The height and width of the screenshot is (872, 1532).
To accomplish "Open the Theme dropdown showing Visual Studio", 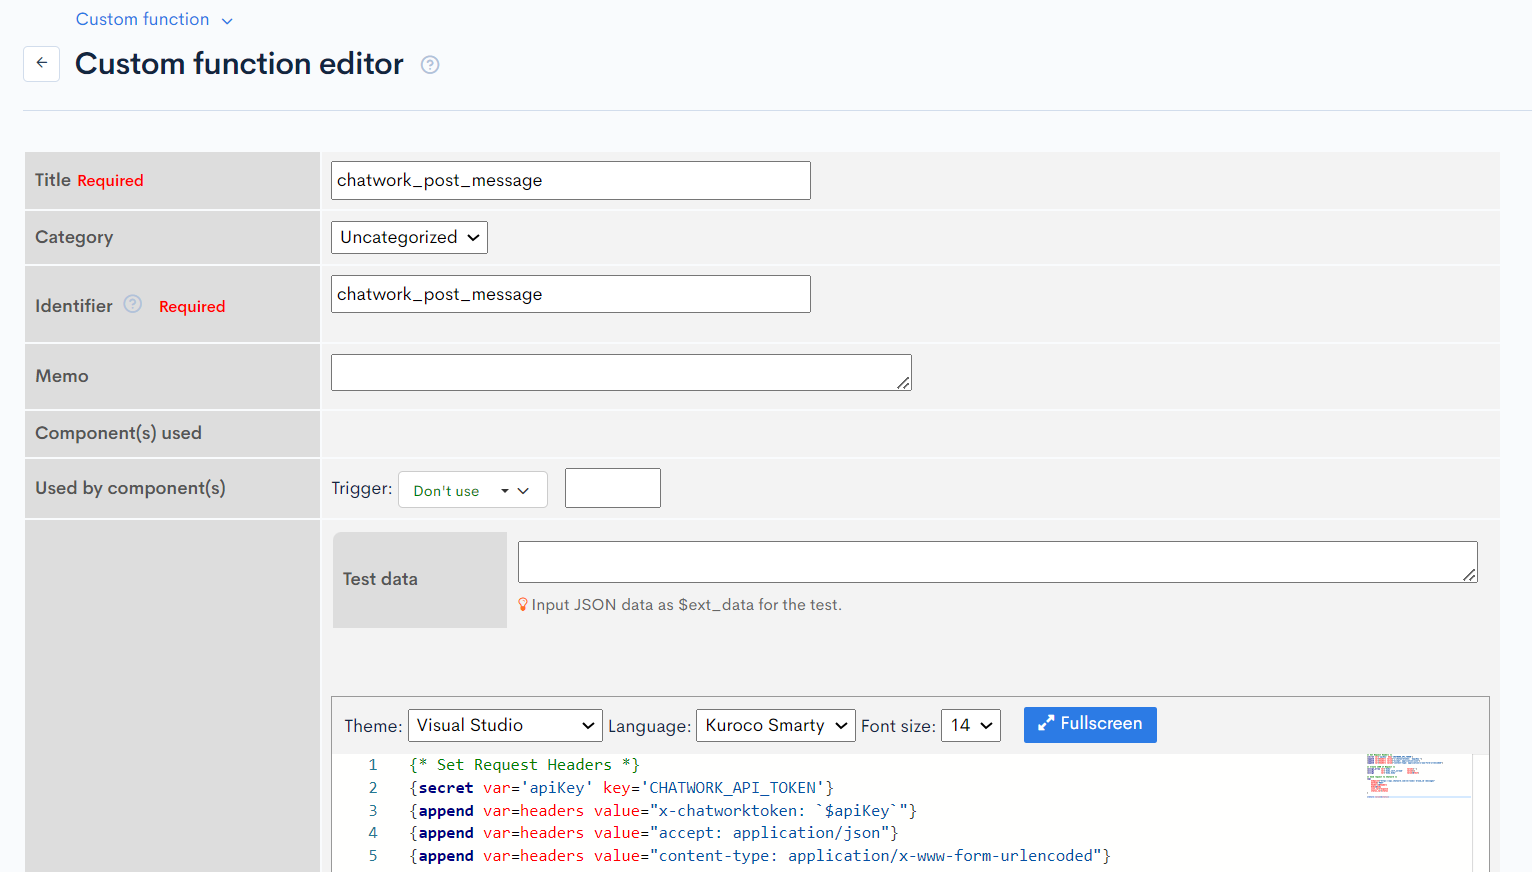I will [x=504, y=725].
